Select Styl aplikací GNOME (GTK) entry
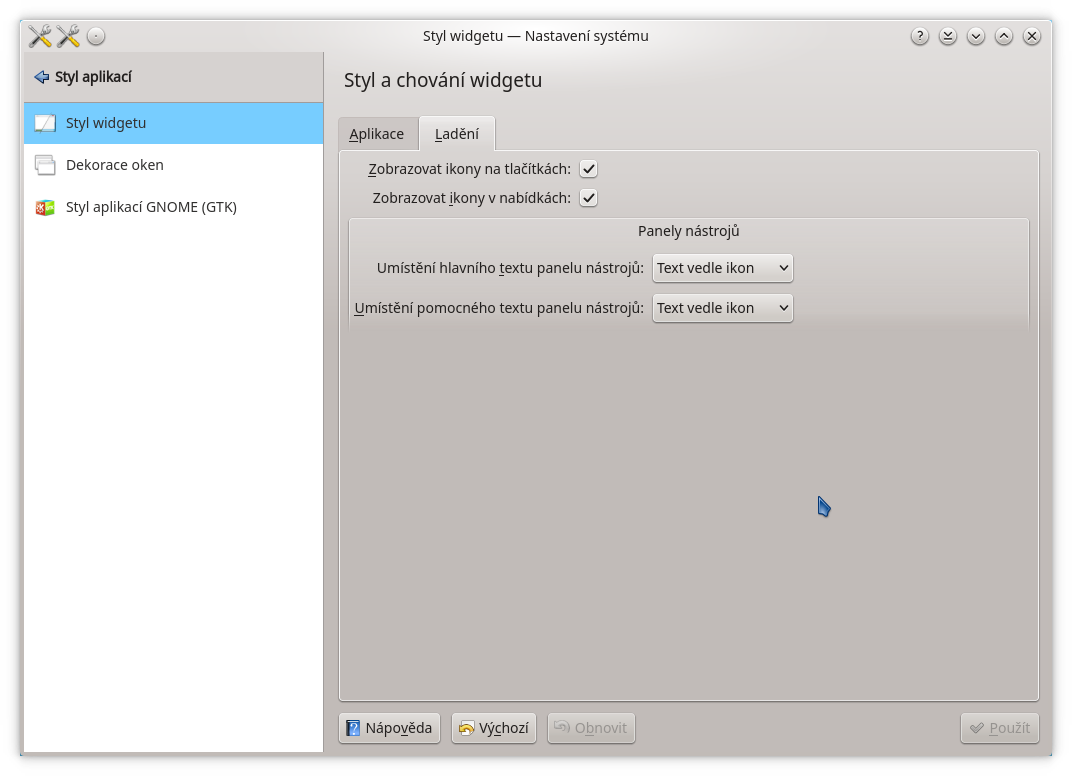The width and height of the screenshot is (1072, 776). coord(151,207)
